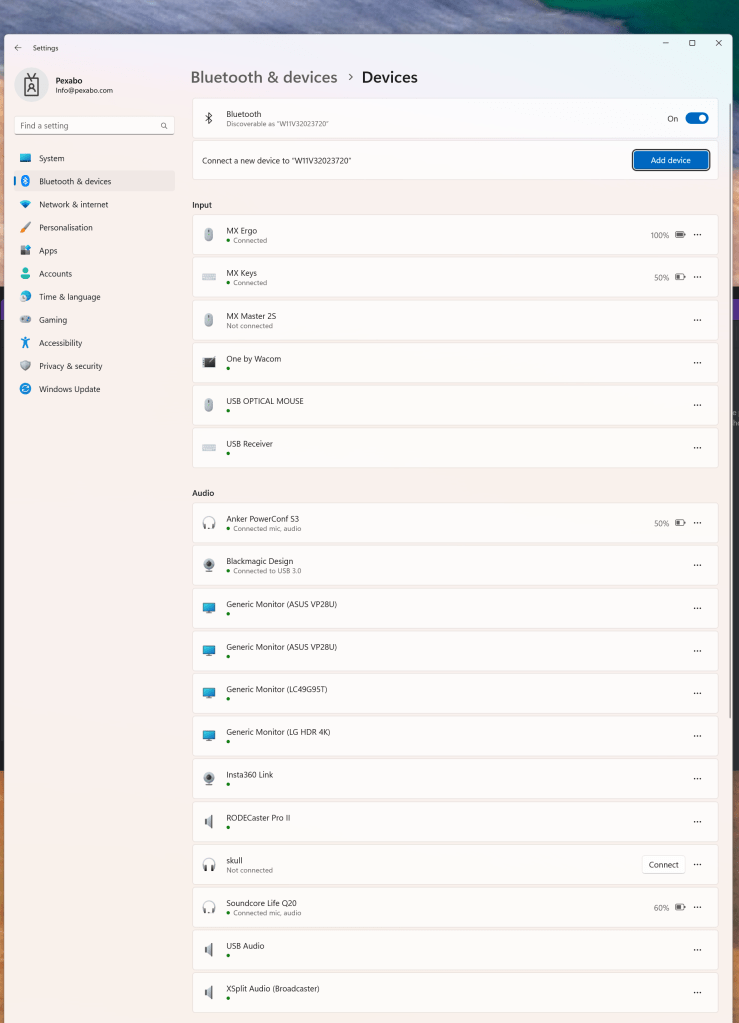
Task: Open Personalisation settings
Action: 94,227
